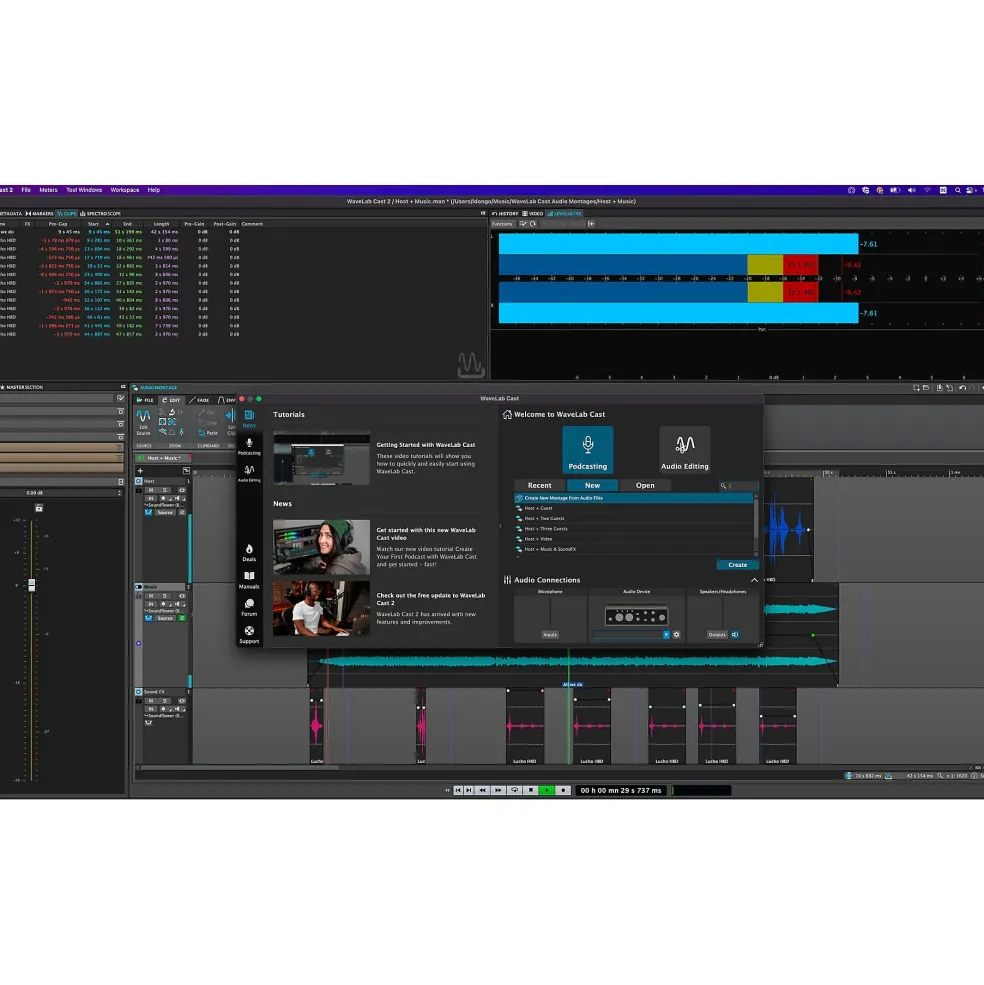The image size is (984, 985).
Task: Switch to the Recent tab
Action: point(540,485)
